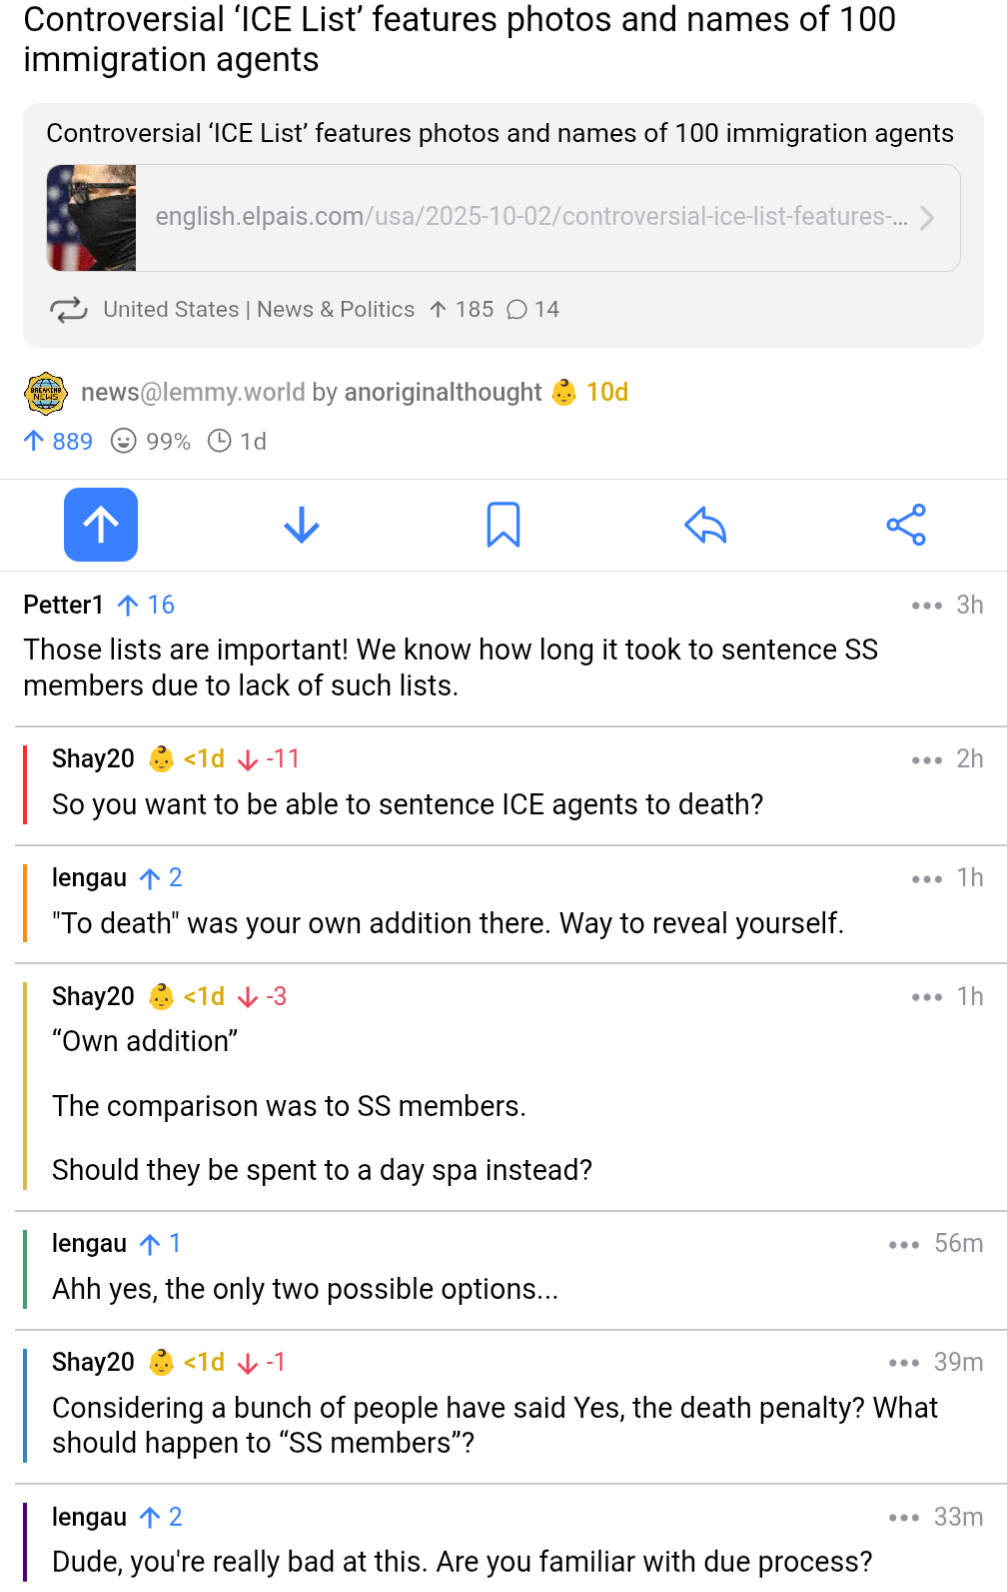Viewport: 1007px width, 1592px height.
Task: Bookmark this post
Action: (503, 525)
